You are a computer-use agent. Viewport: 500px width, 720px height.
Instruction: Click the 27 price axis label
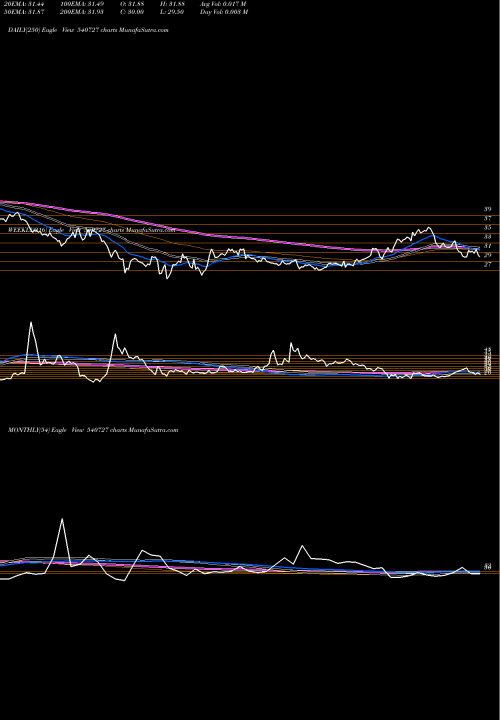(487, 264)
